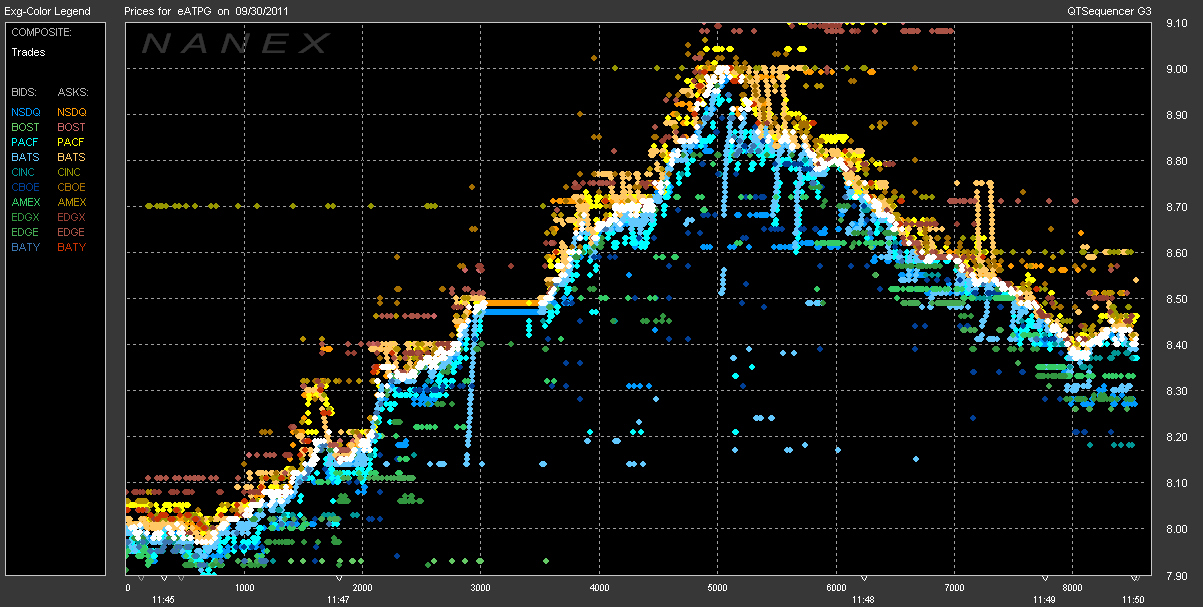1203x607 pixels.
Task: Select PACF in the ASKS column
Action: [x=73, y=142]
